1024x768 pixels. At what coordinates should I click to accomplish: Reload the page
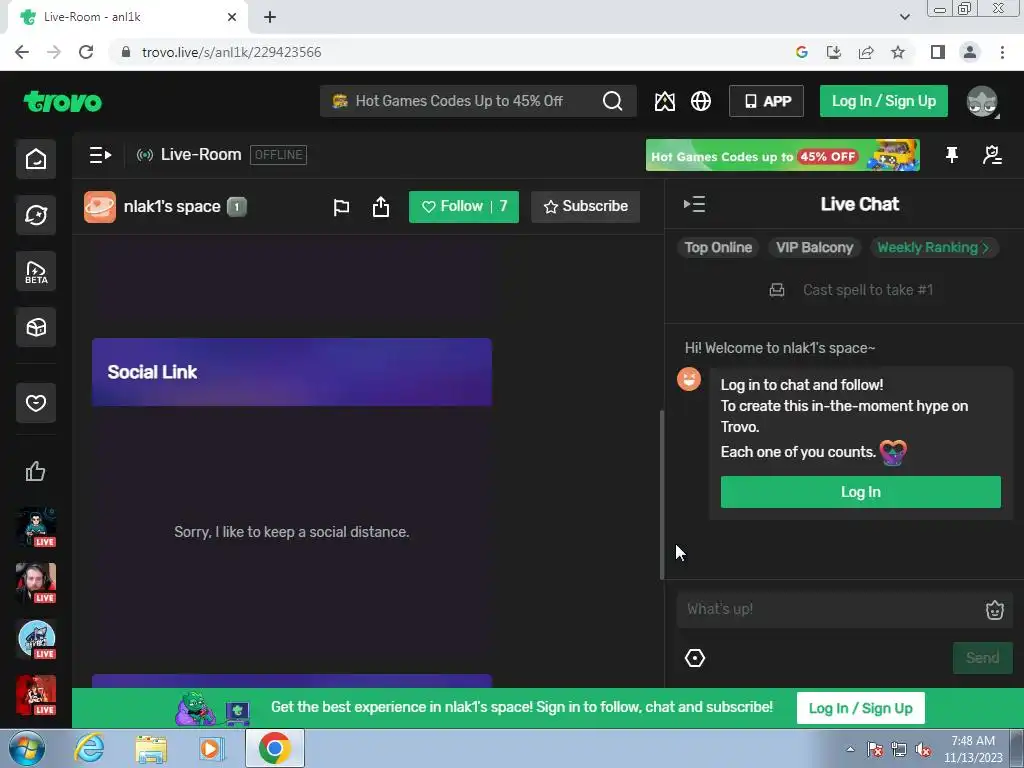[86, 52]
